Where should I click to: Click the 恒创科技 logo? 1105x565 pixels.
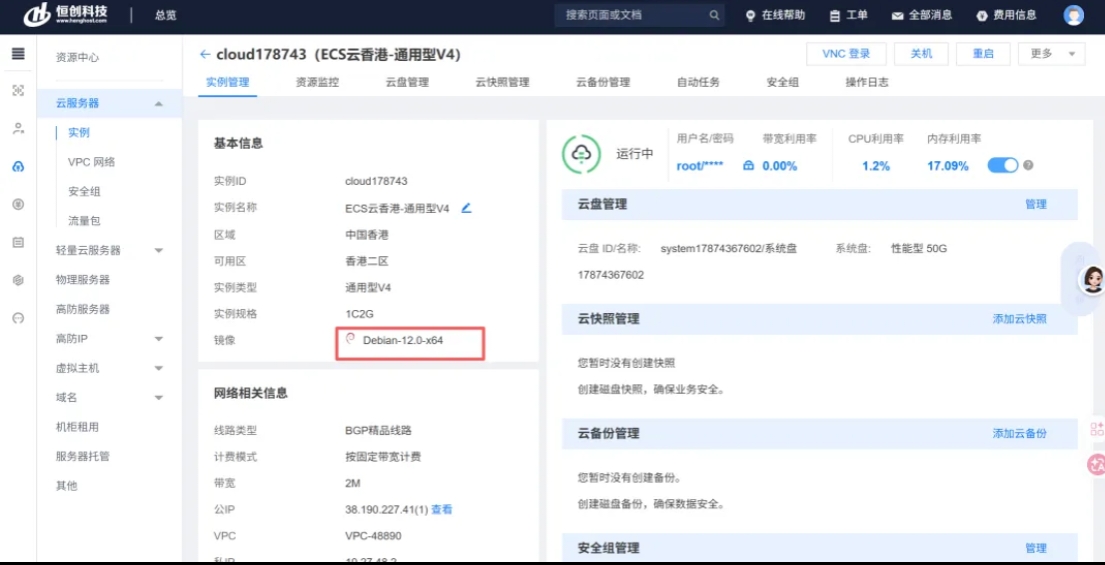click(x=67, y=15)
